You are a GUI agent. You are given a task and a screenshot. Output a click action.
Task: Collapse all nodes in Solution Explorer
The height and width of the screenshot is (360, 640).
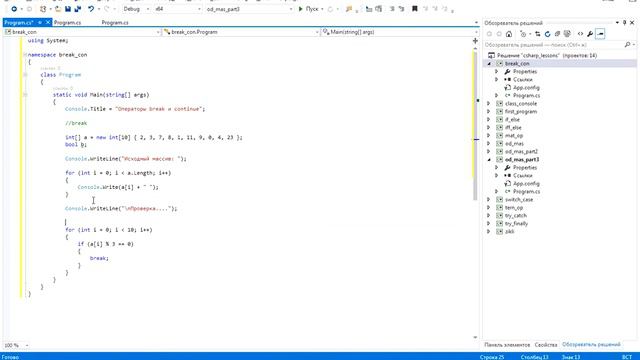coord(557,34)
